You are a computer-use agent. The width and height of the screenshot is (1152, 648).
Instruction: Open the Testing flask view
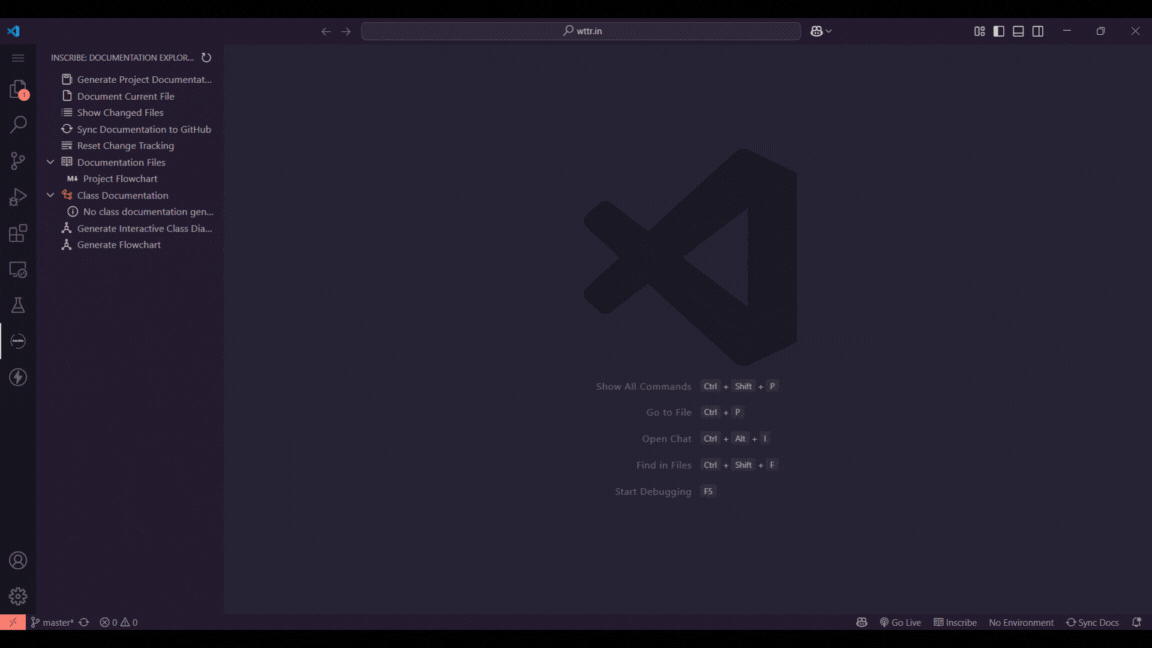(18, 305)
